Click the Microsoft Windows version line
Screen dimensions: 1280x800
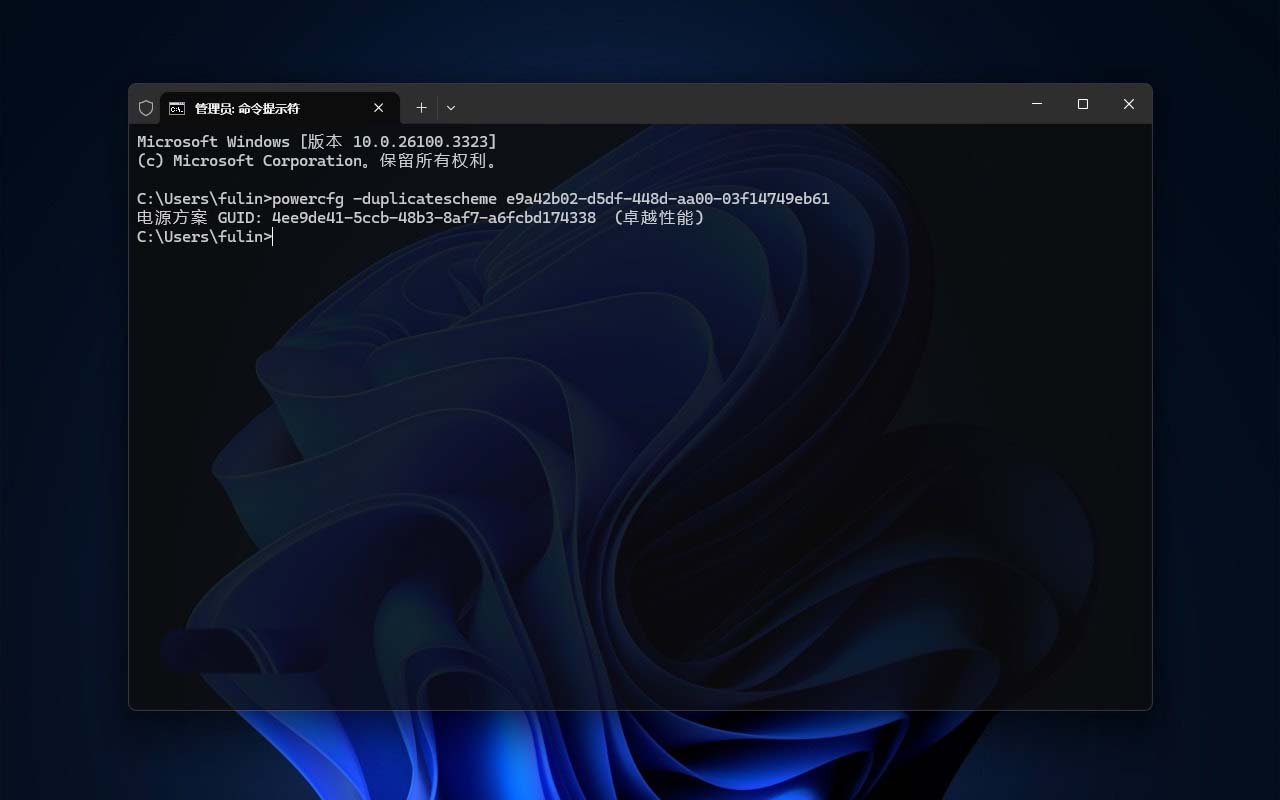(x=317, y=142)
